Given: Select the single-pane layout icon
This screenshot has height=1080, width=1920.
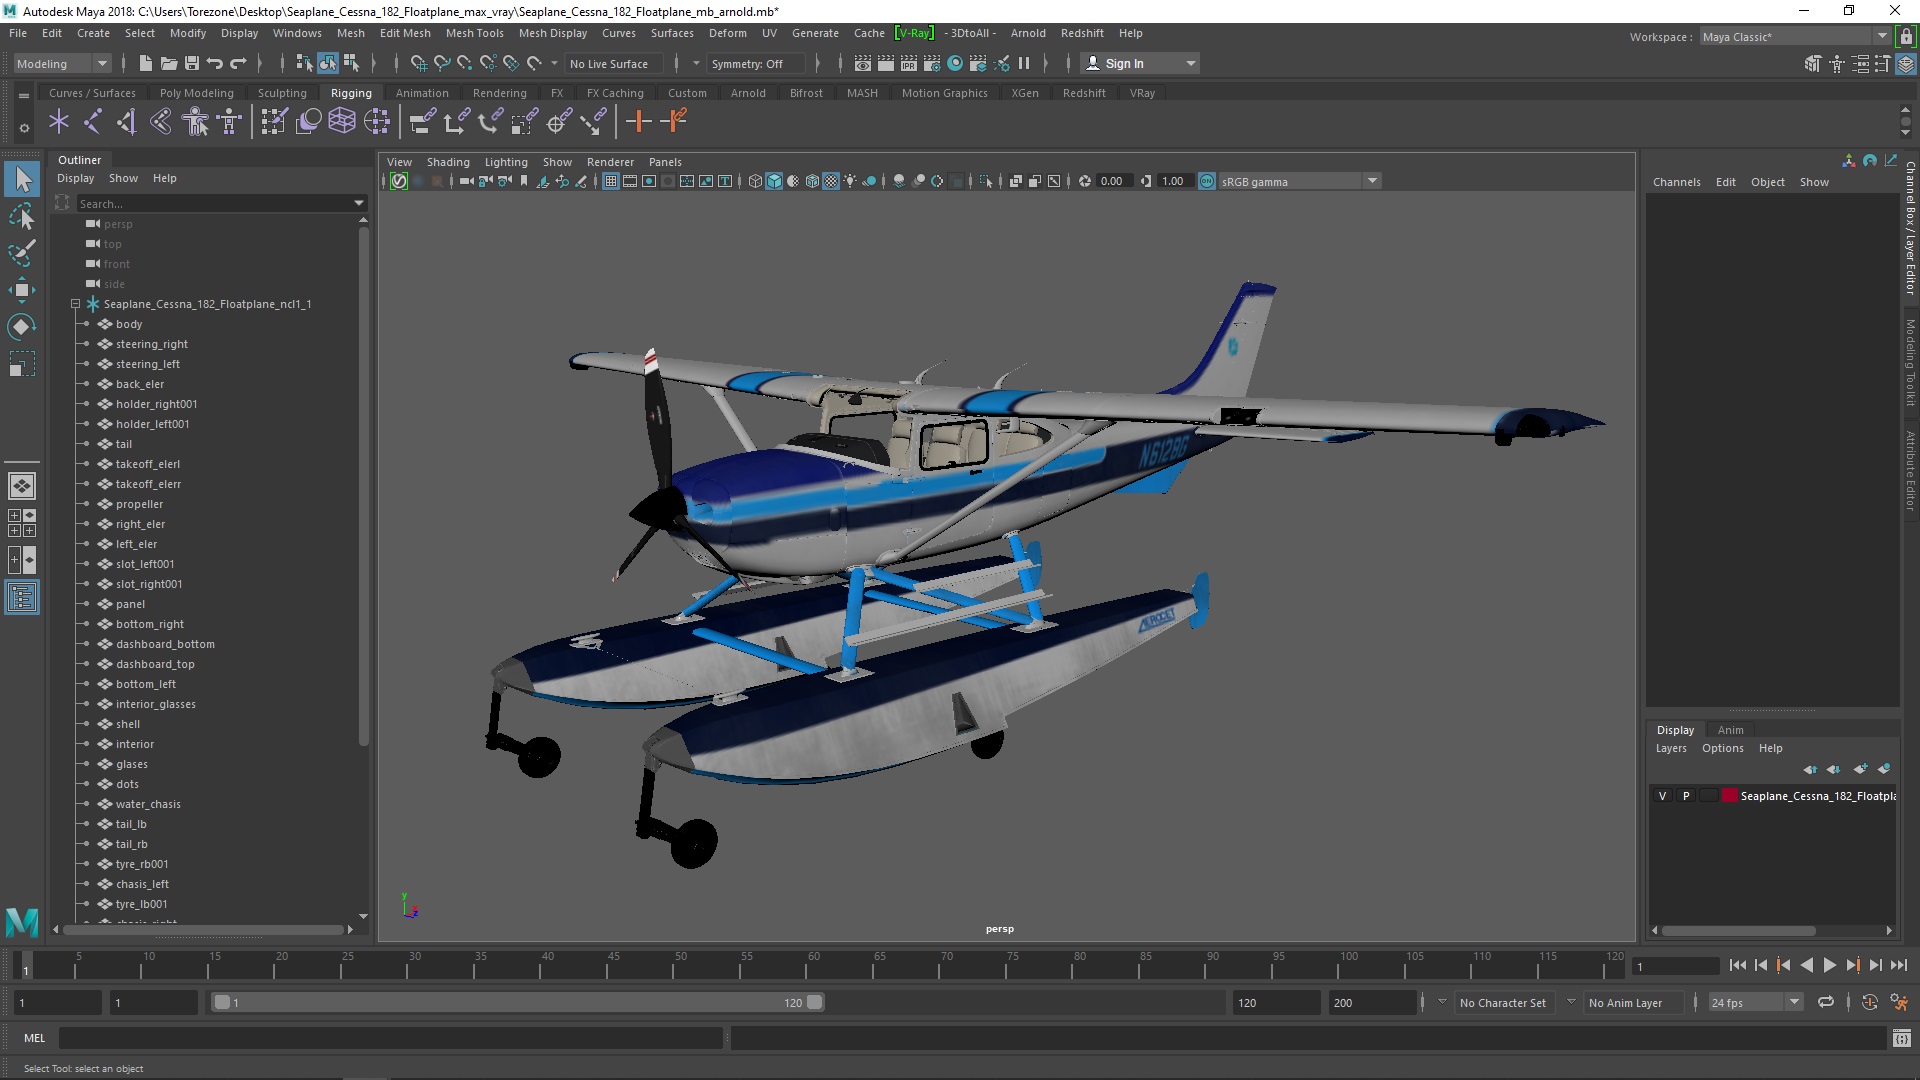Looking at the screenshot, I should click(x=22, y=486).
